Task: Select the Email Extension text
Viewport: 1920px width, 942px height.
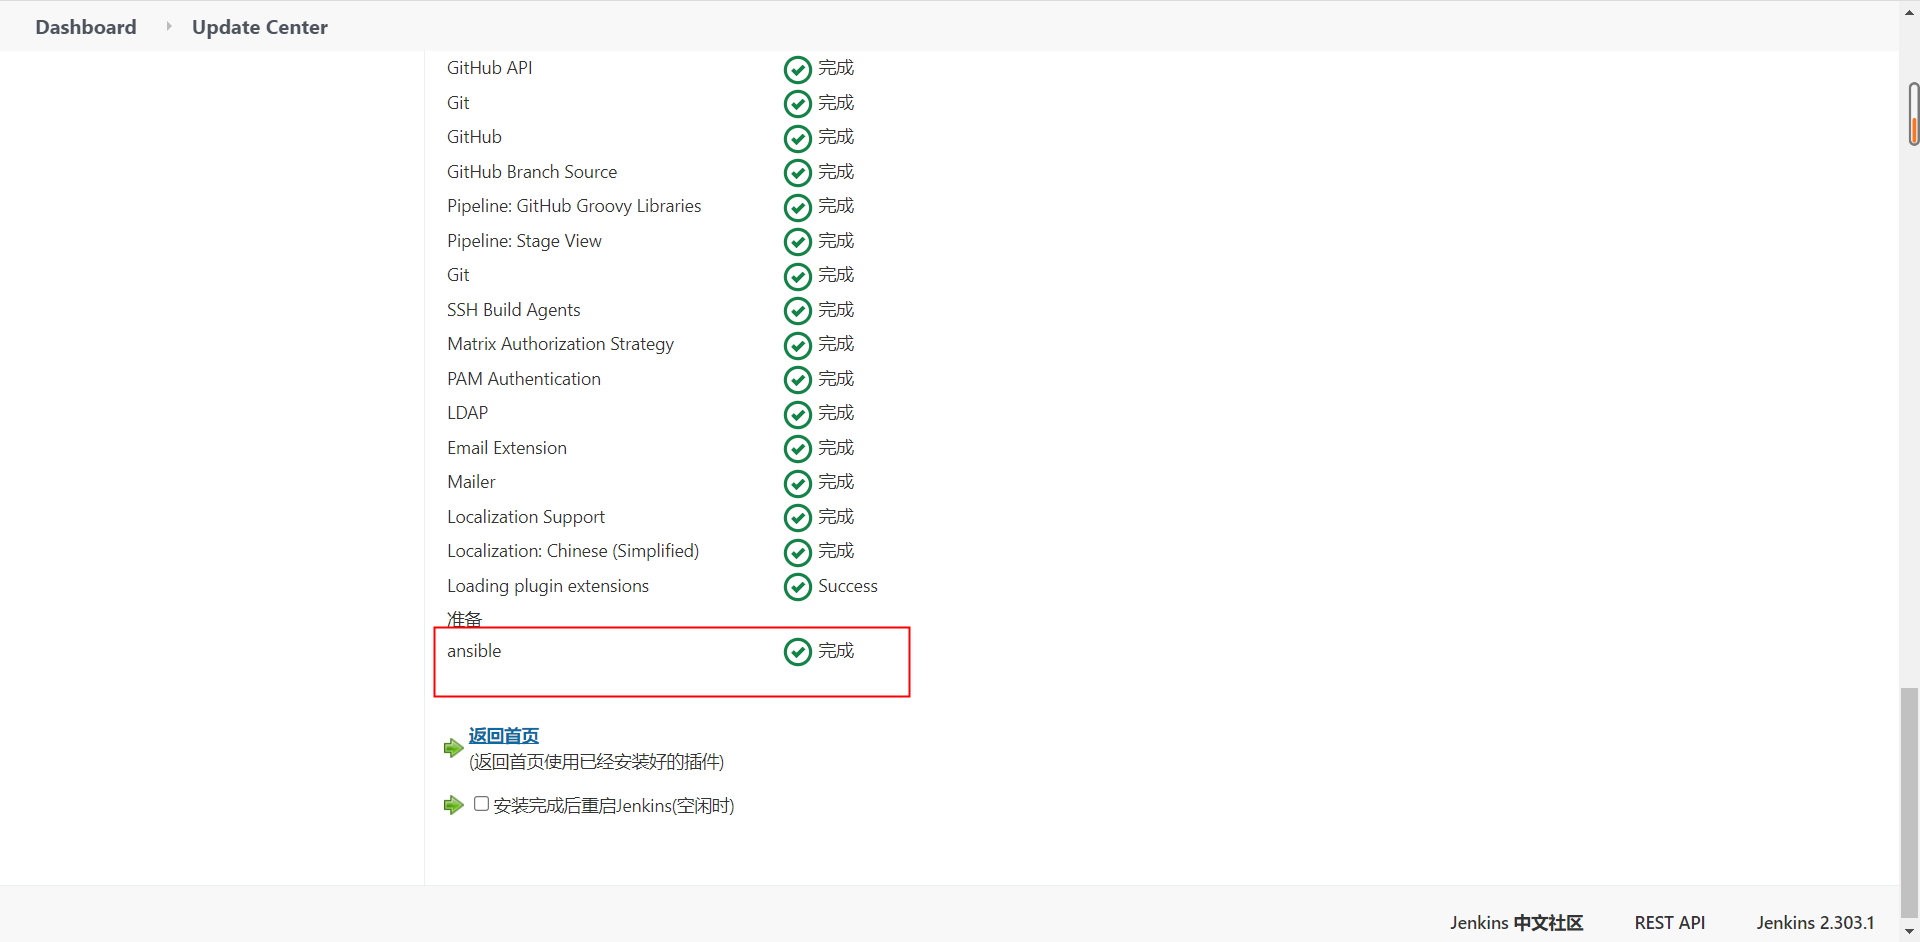Action: pos(507,448)
